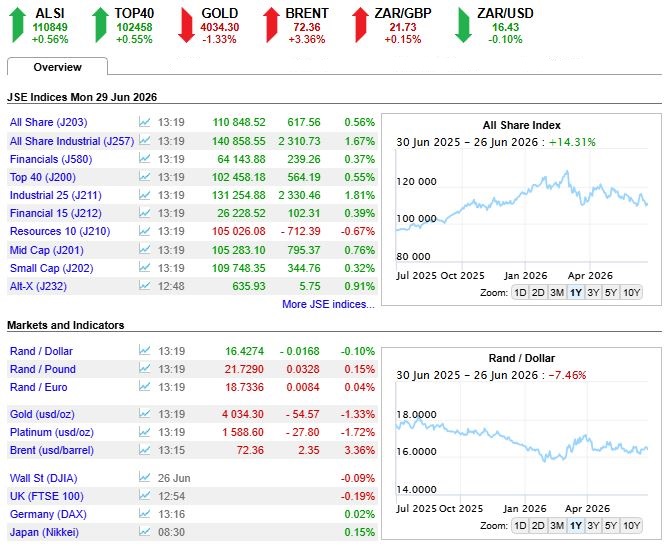Viewport: 671px width, 546px height.
Task: Select the Overview tab
Action: tap(57, 67)
